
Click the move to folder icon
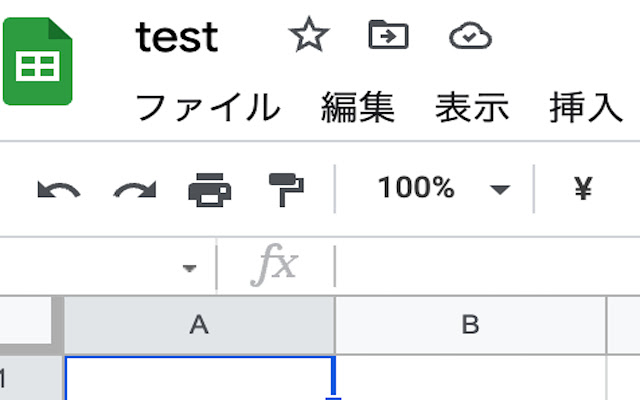(x=388, y=35)
